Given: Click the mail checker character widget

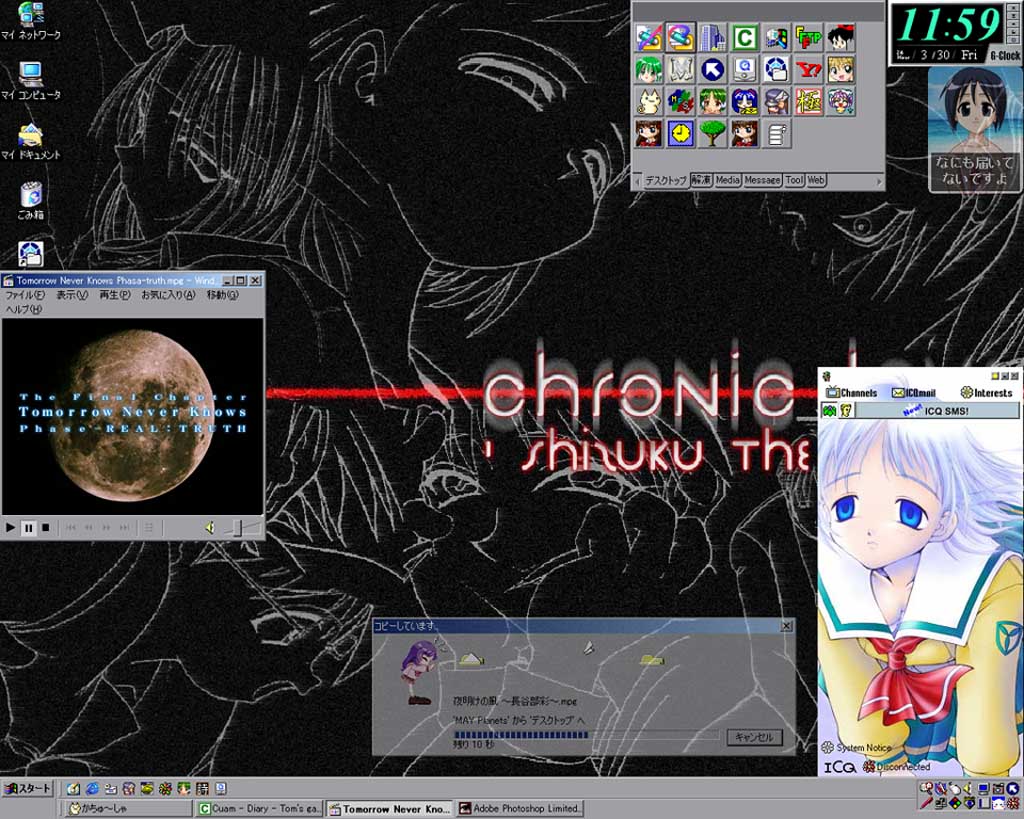Looking at the screenshot, I should [974, 130].
